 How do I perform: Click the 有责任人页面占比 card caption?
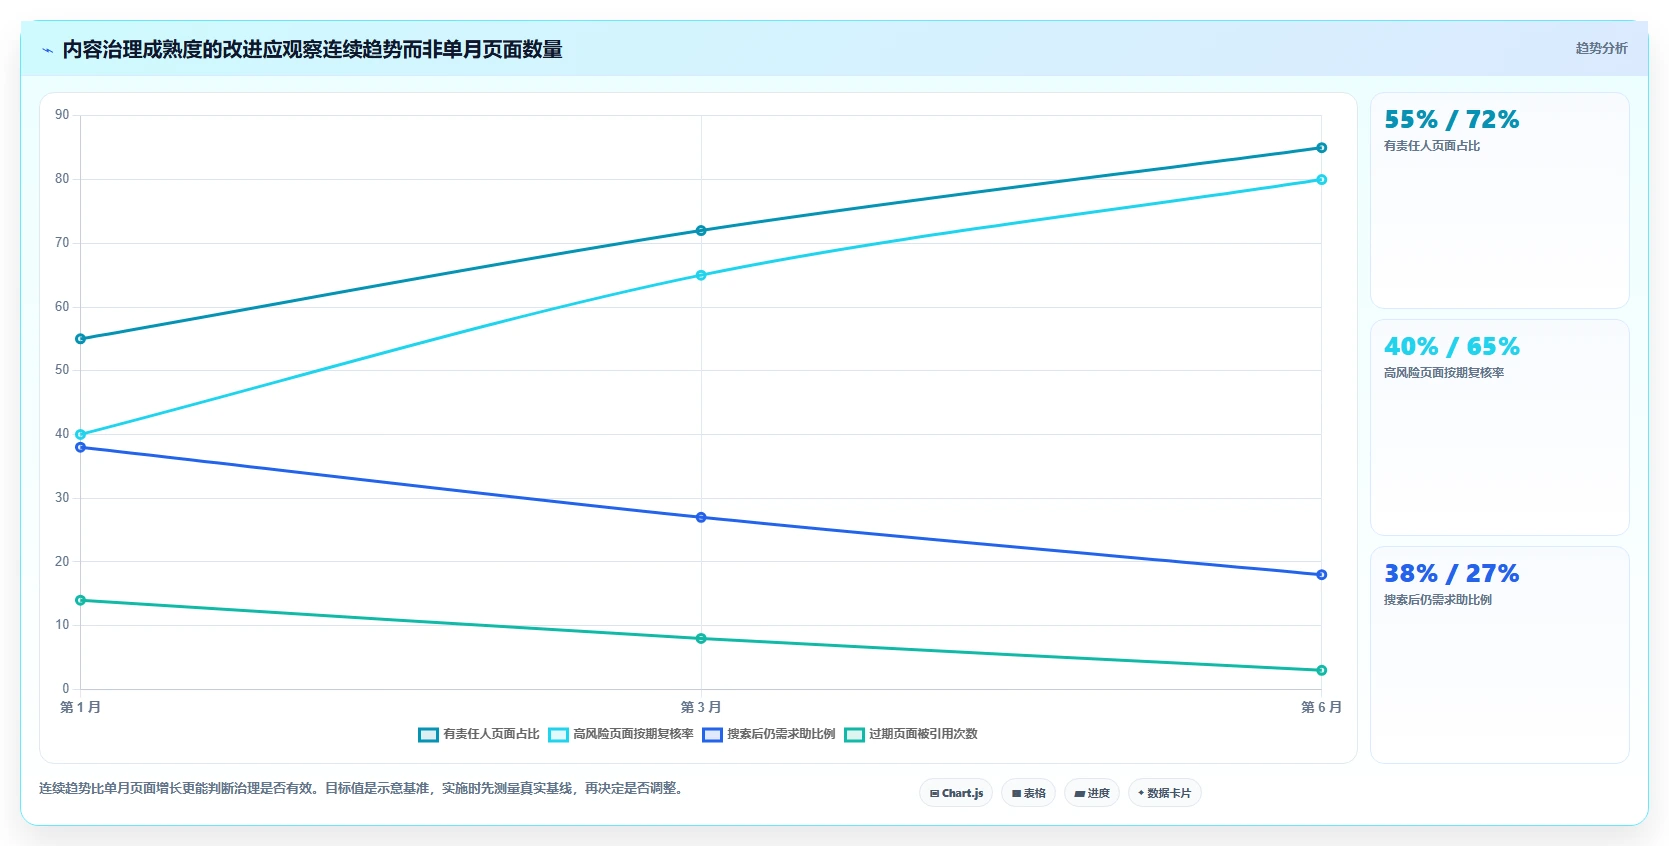[1432, 146]
